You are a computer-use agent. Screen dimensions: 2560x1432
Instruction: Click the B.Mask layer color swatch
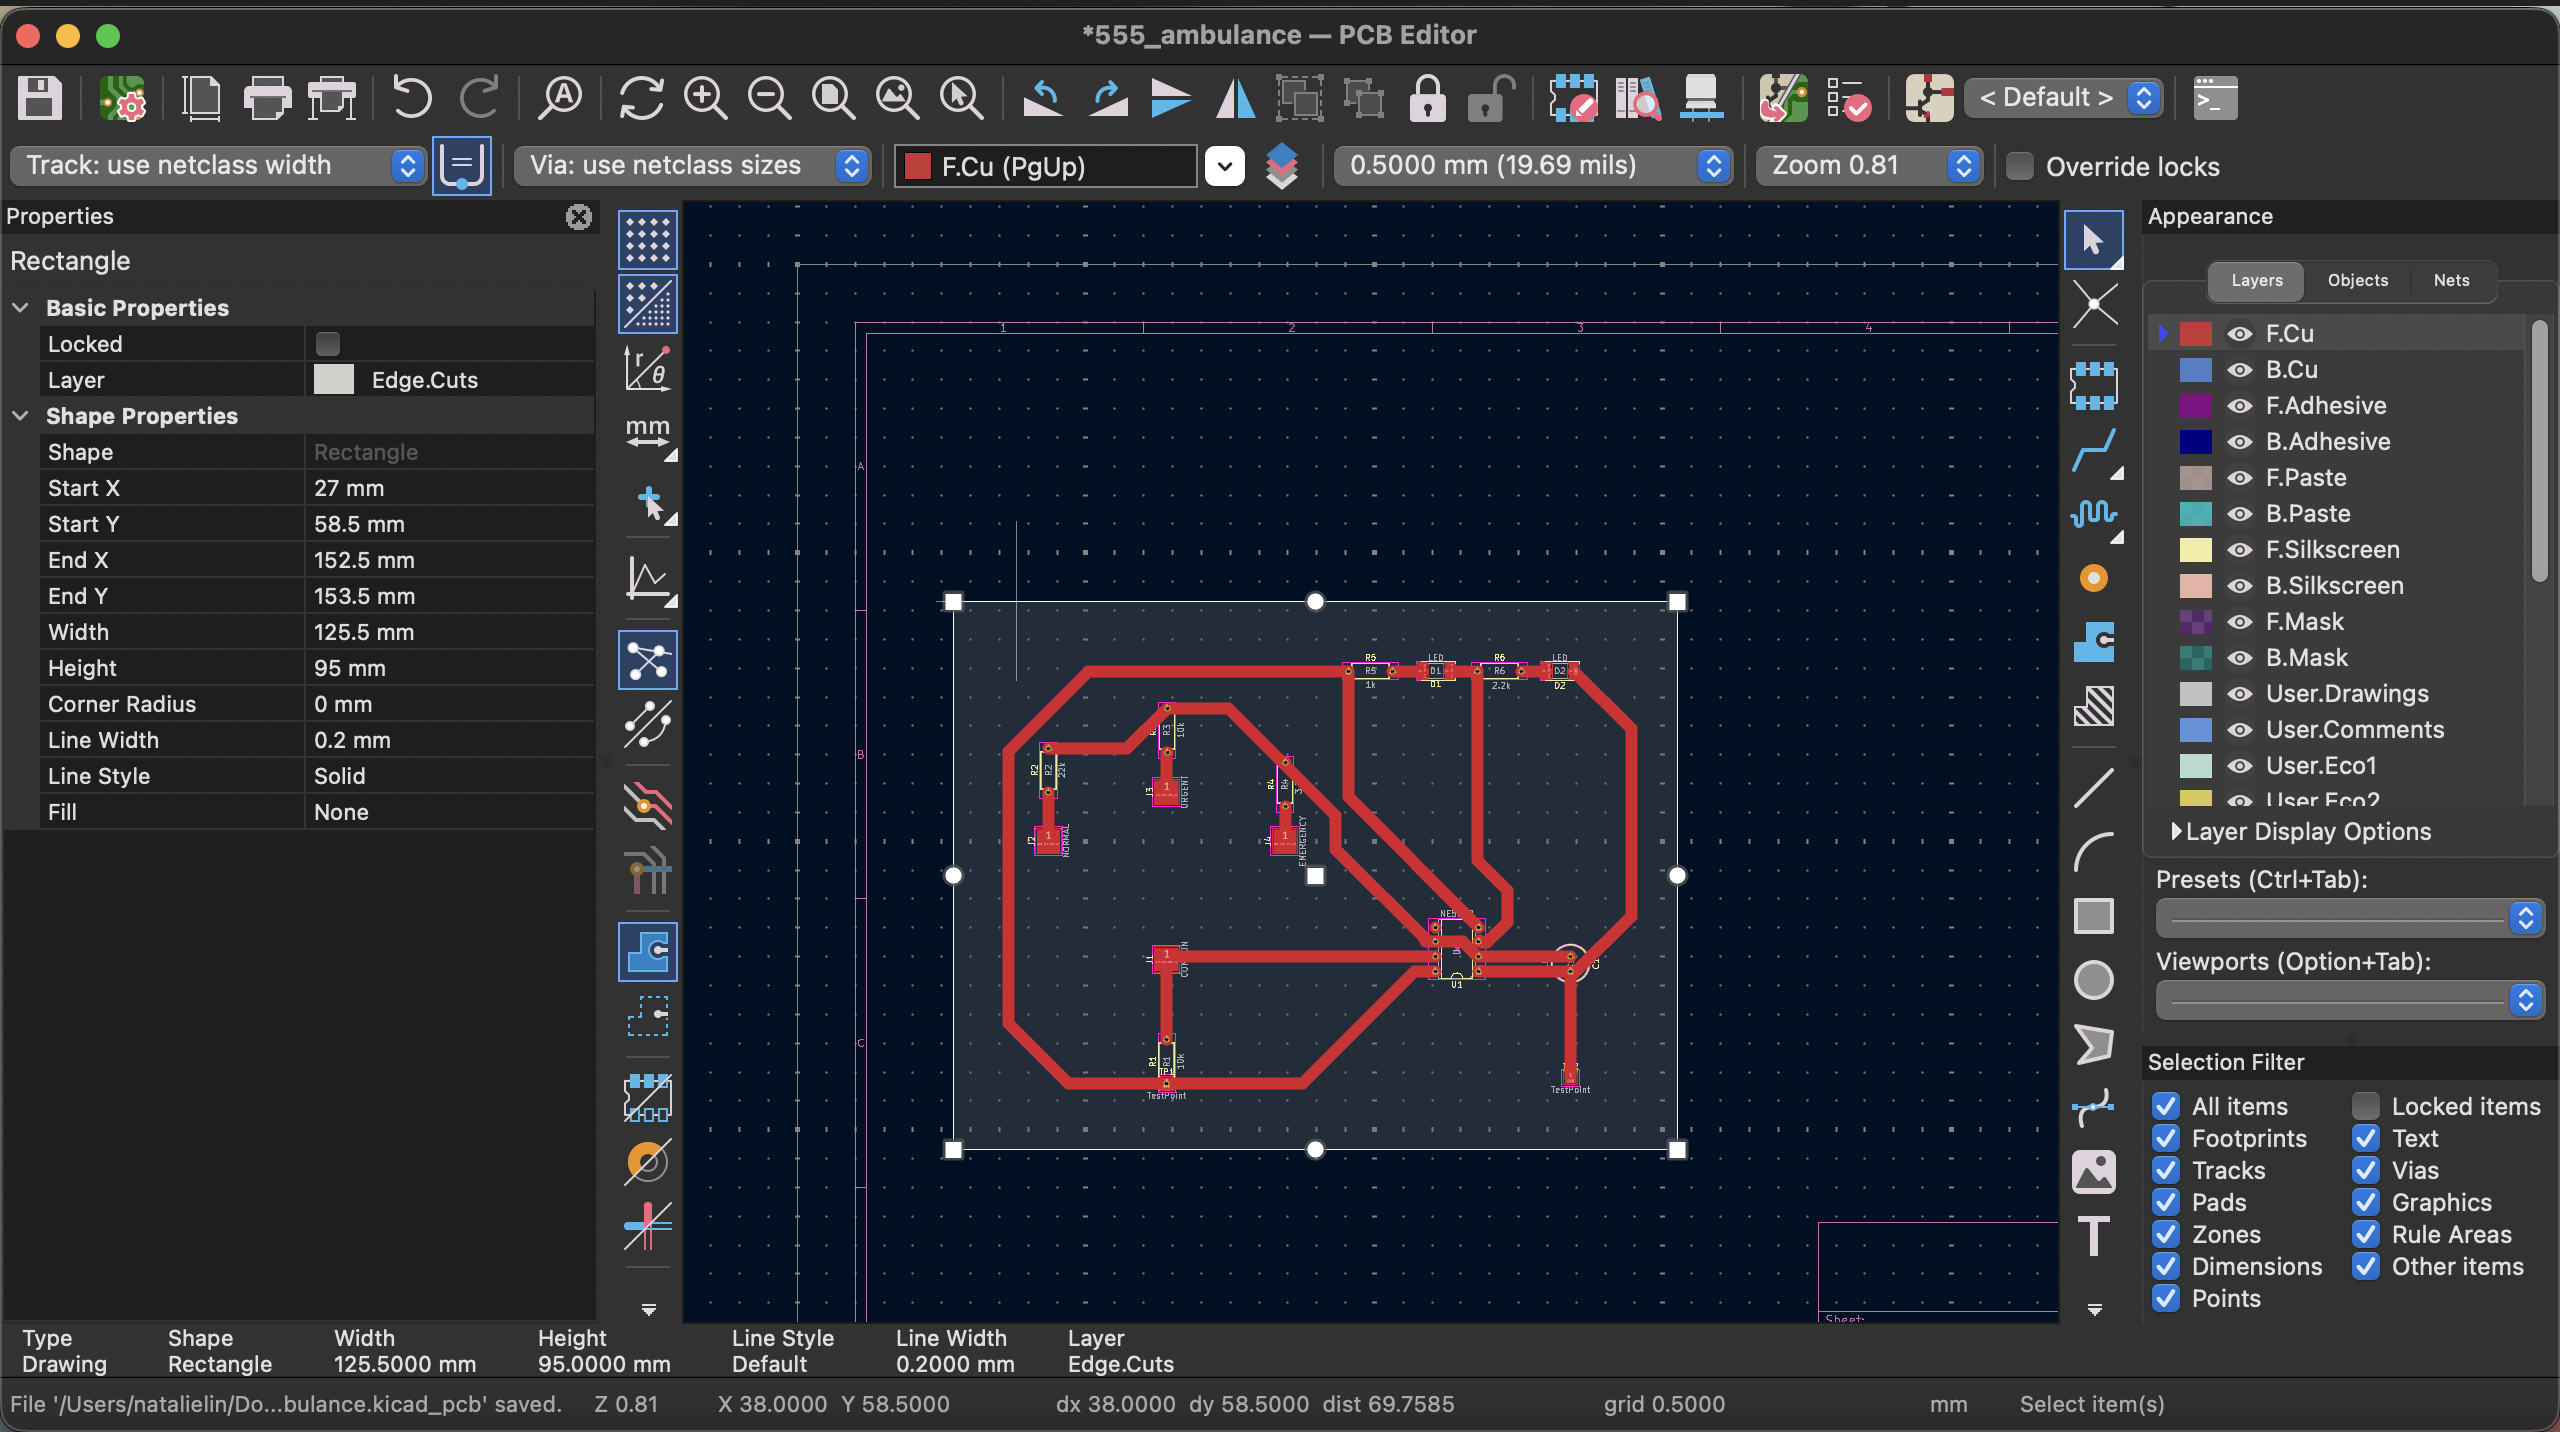tap(2195, 658)
